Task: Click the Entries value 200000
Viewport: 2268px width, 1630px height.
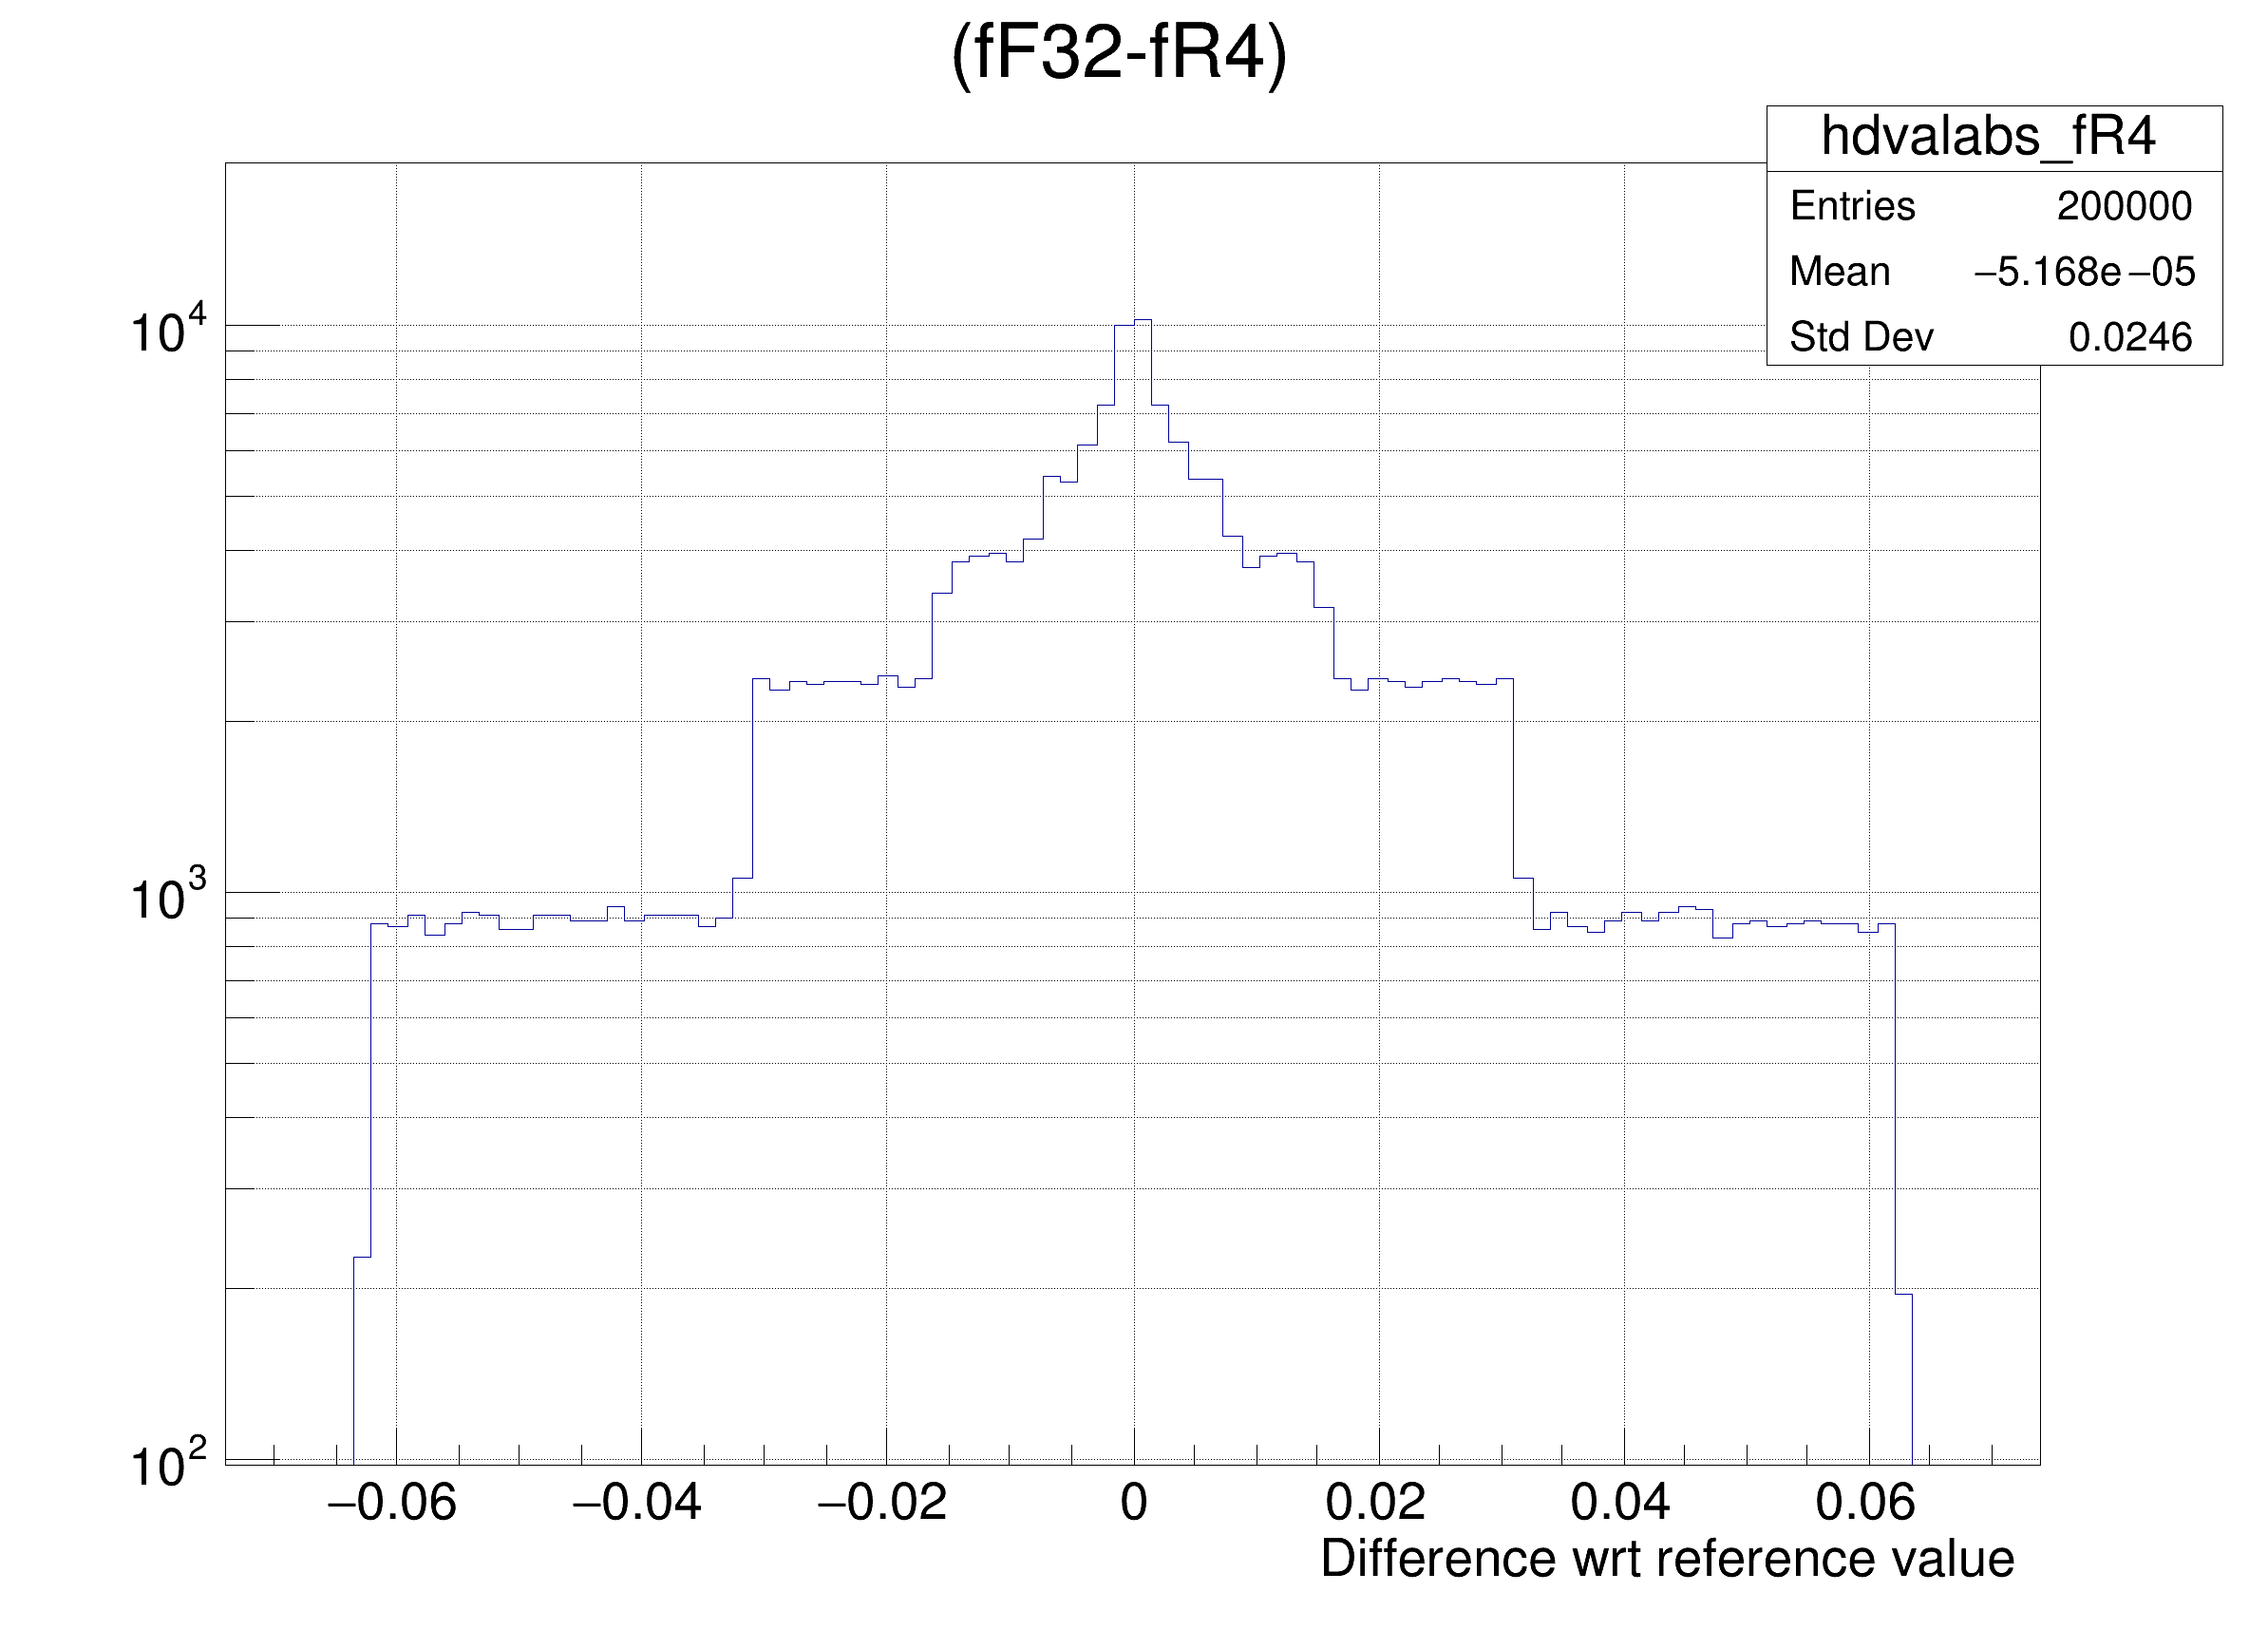Action: pos(2124,206)
